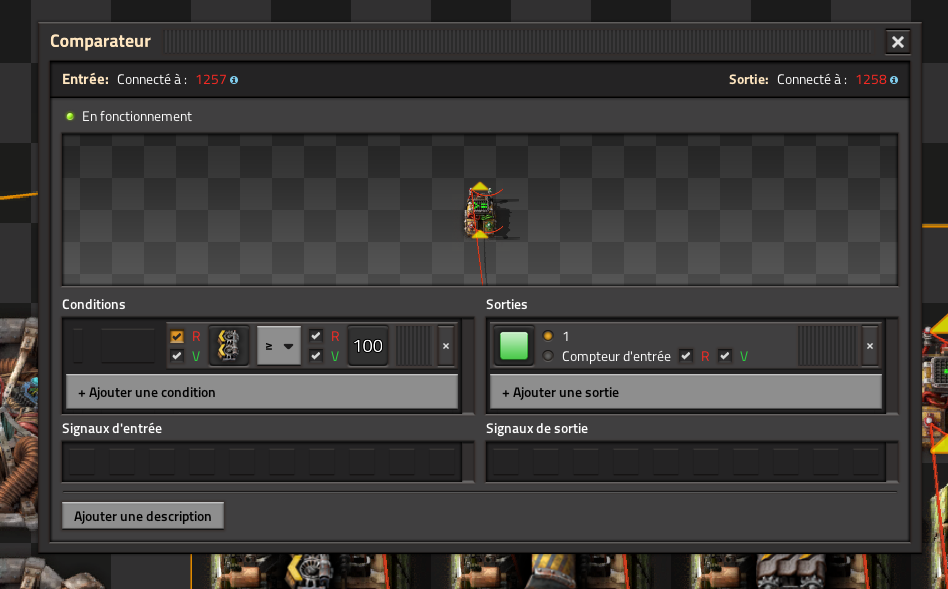Select 'Compteur d'entrée' radio option
948x589 pixels.
click(547, 356)
